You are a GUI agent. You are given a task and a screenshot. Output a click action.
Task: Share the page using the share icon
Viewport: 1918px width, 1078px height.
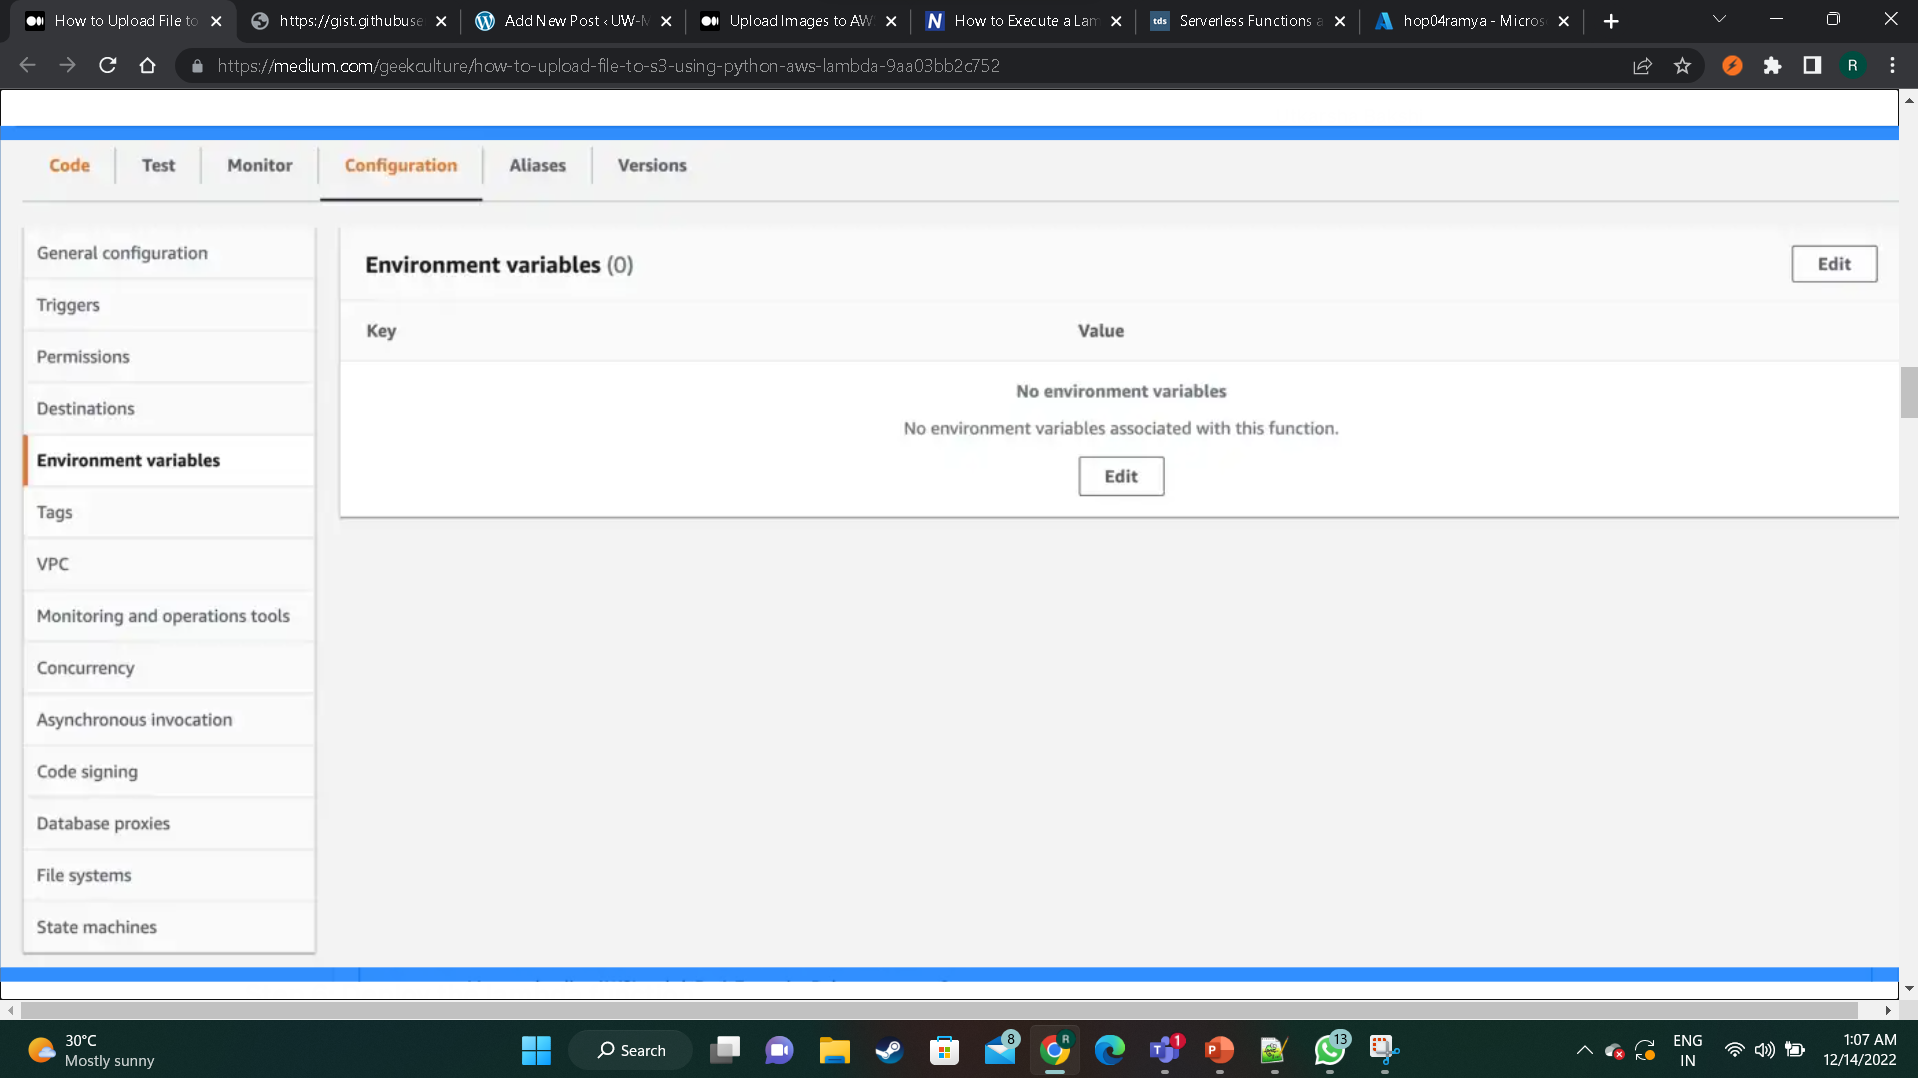click(x=1643, y=65)
